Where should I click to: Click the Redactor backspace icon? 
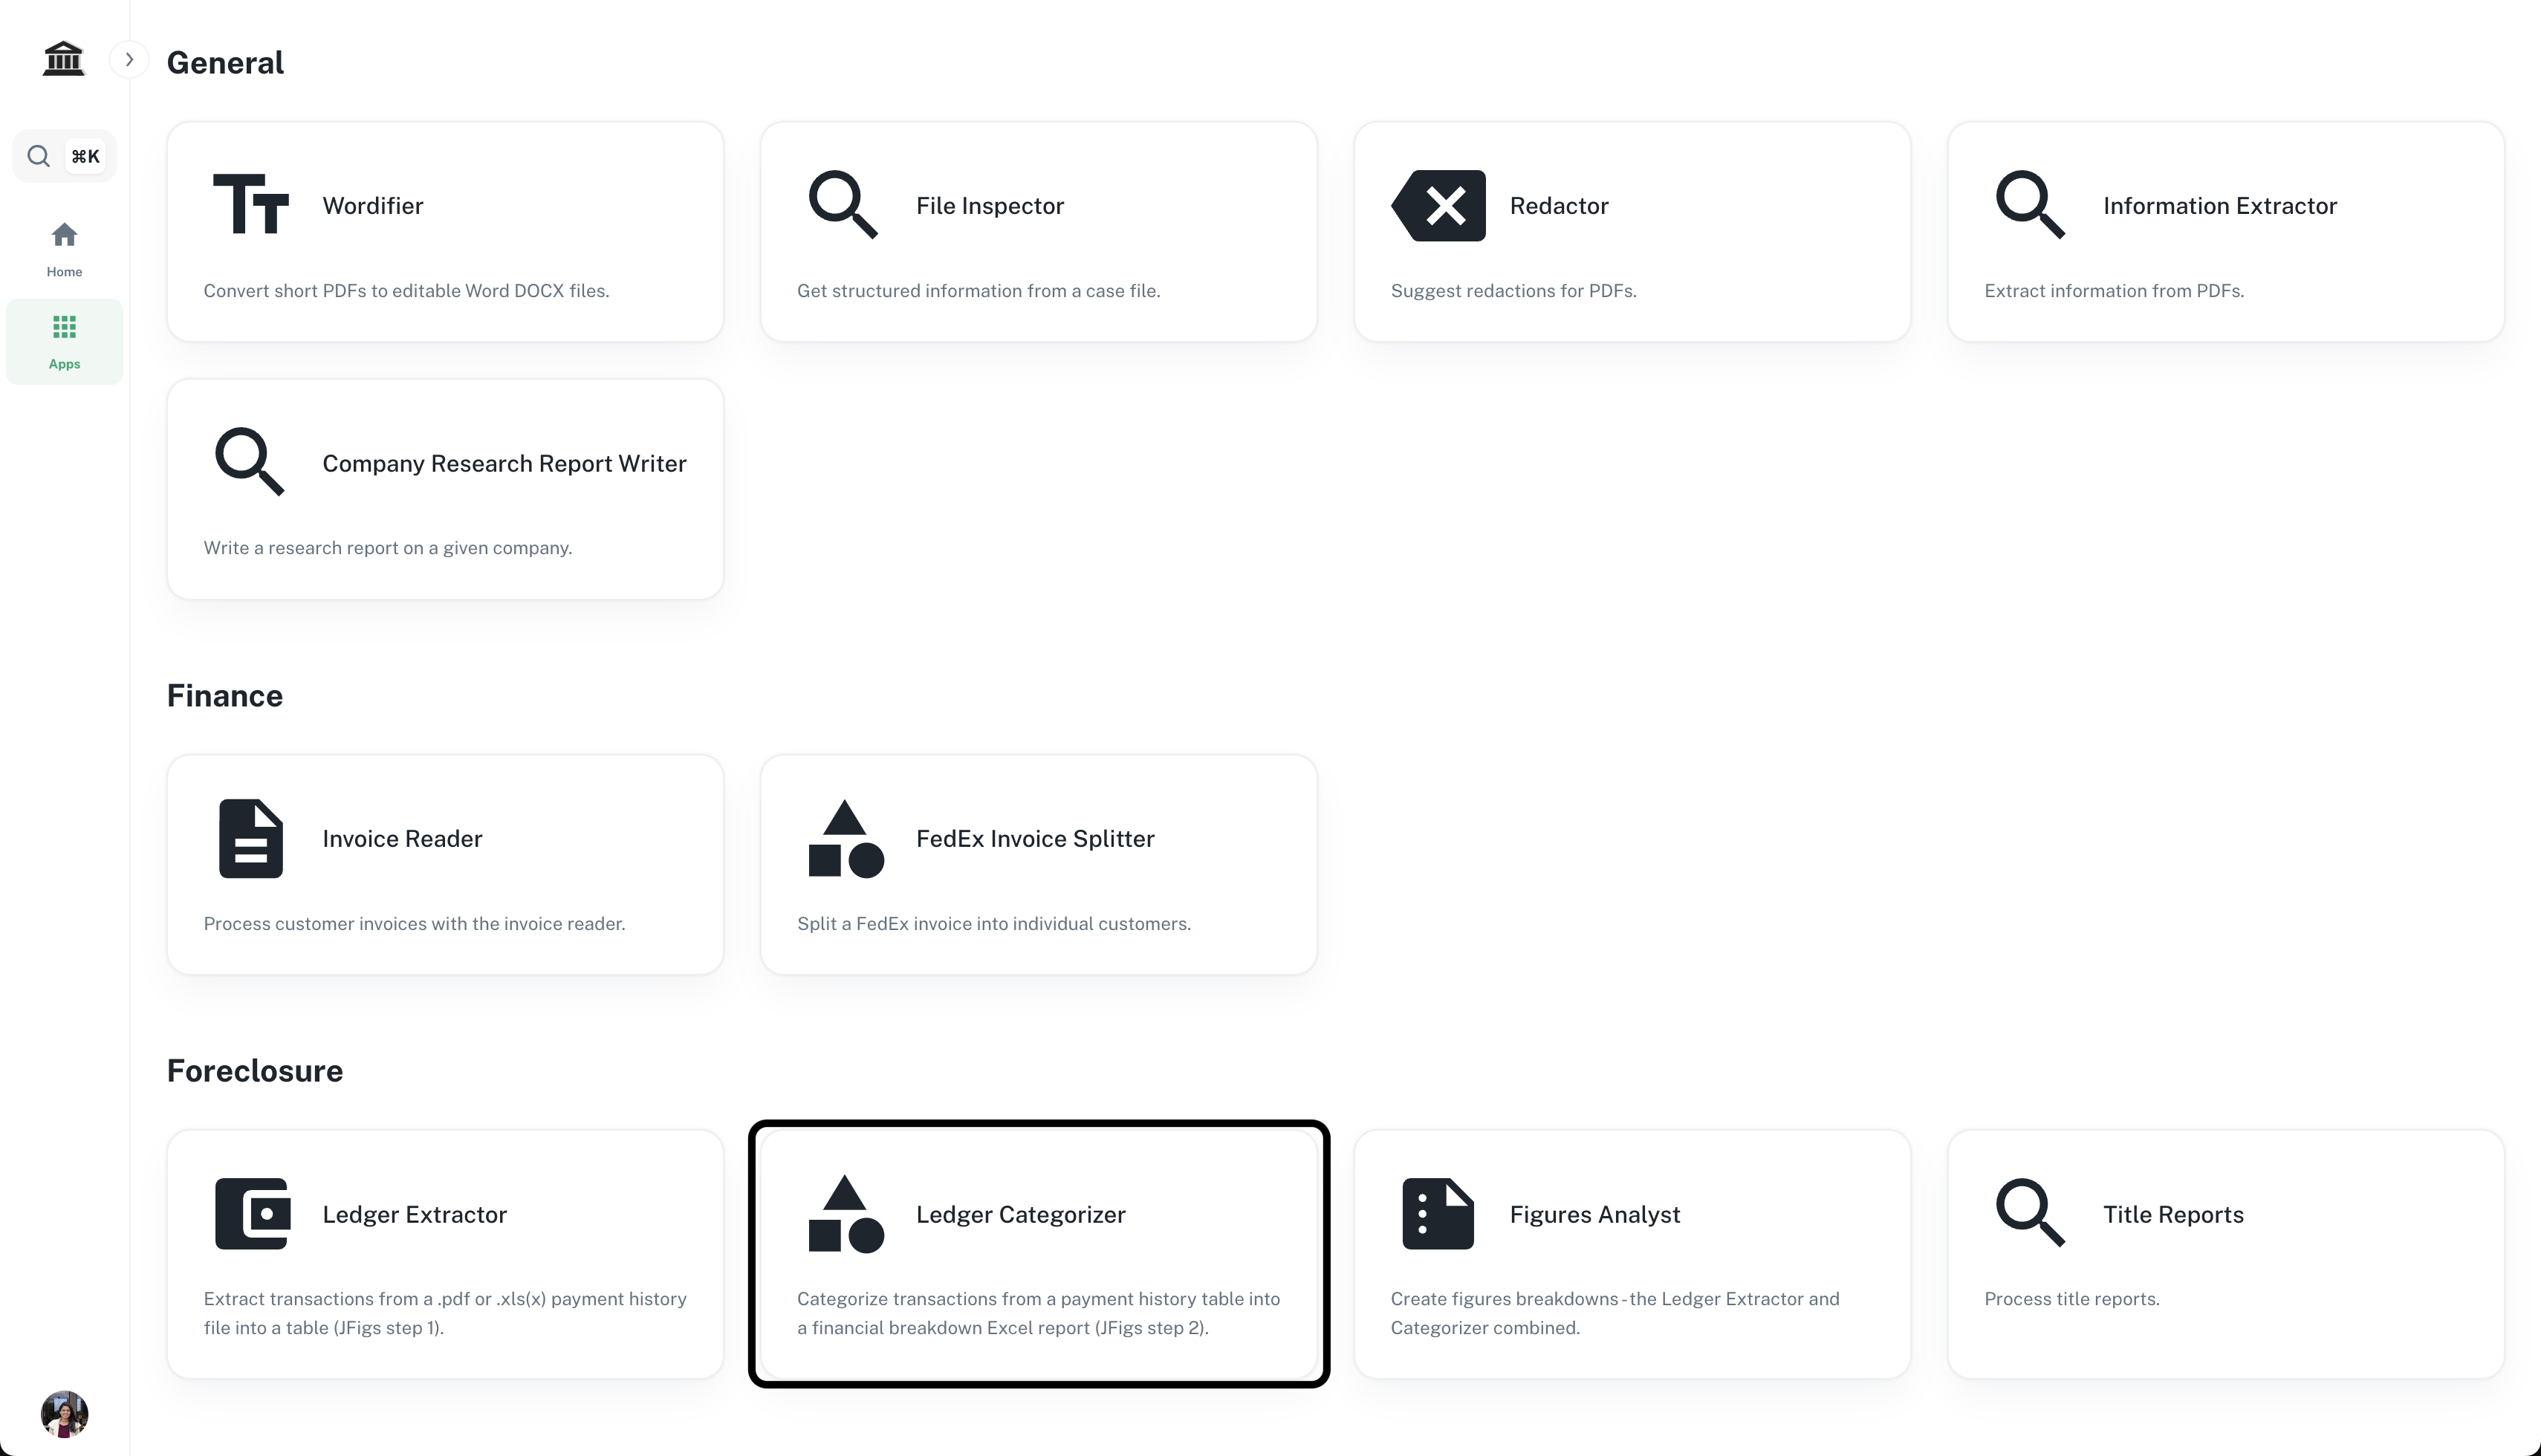click(x=1438, y=205)
